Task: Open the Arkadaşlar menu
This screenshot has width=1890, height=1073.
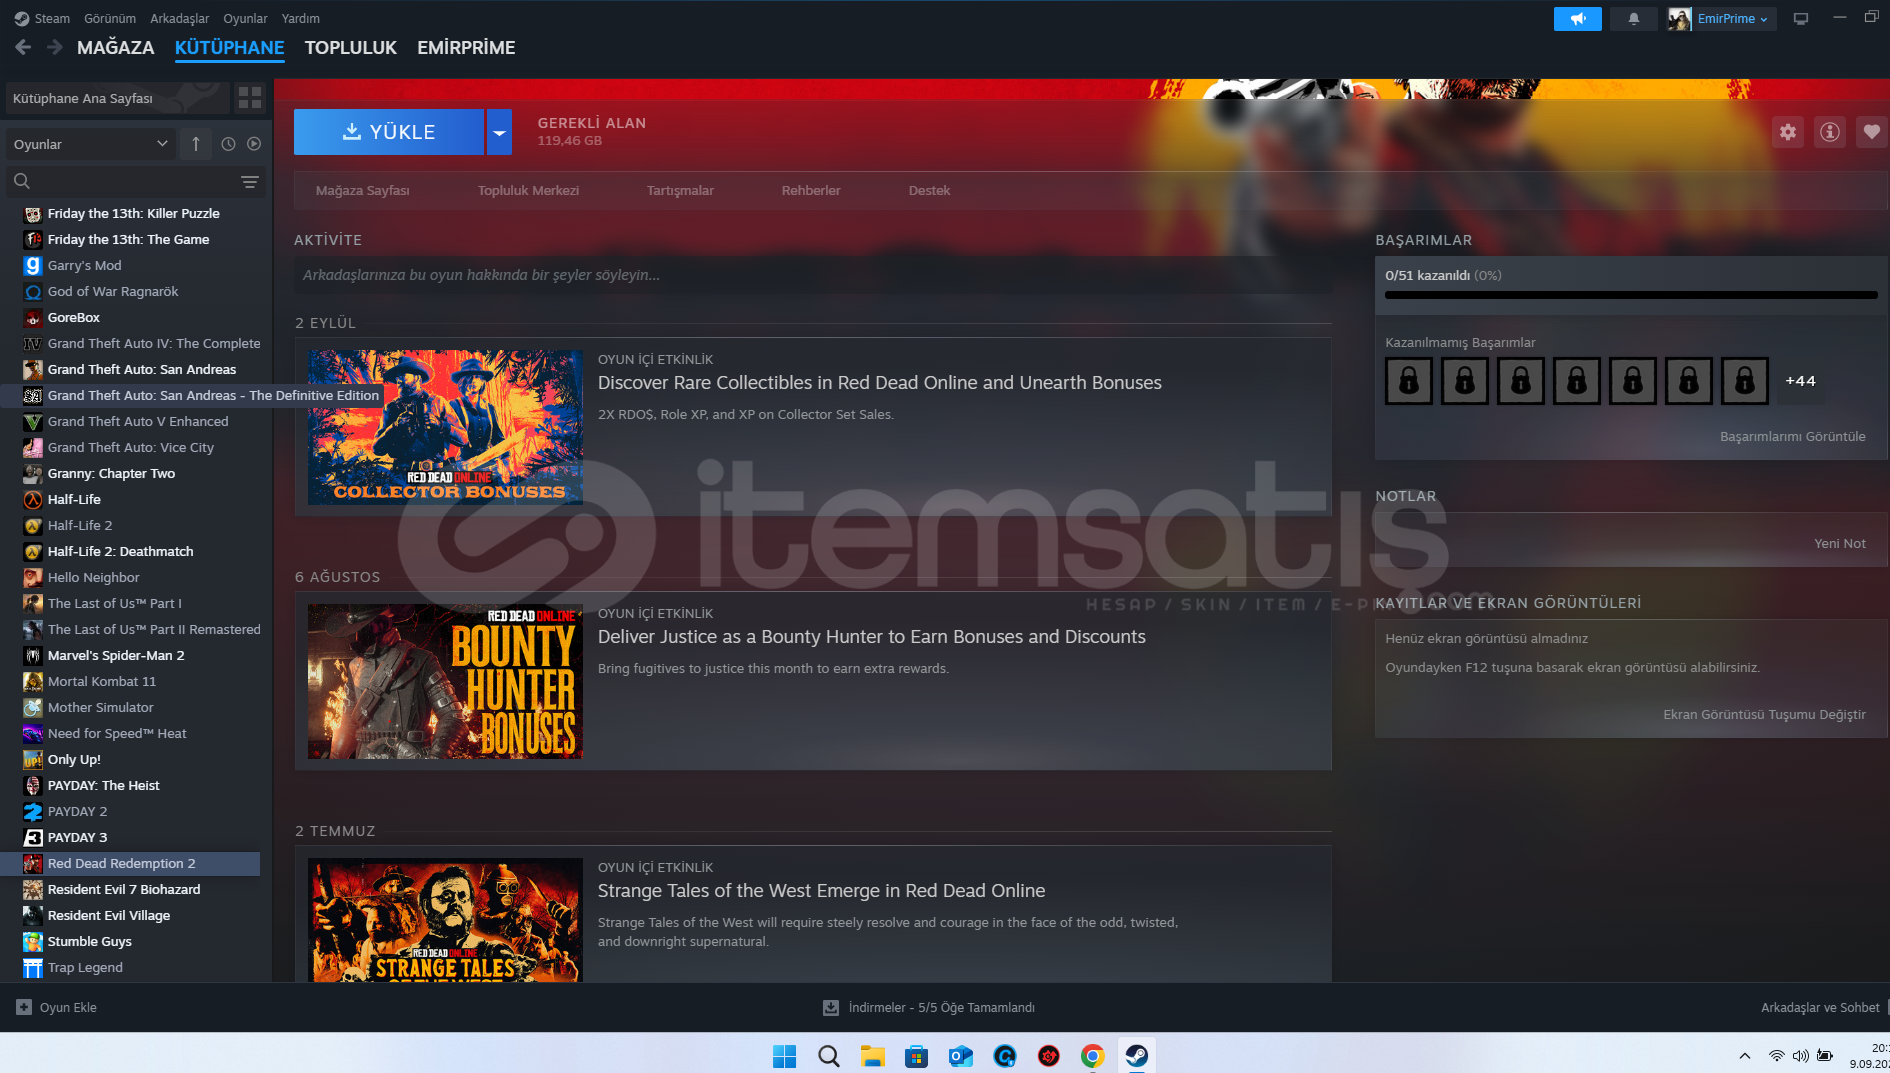Action: pos(180,18)
